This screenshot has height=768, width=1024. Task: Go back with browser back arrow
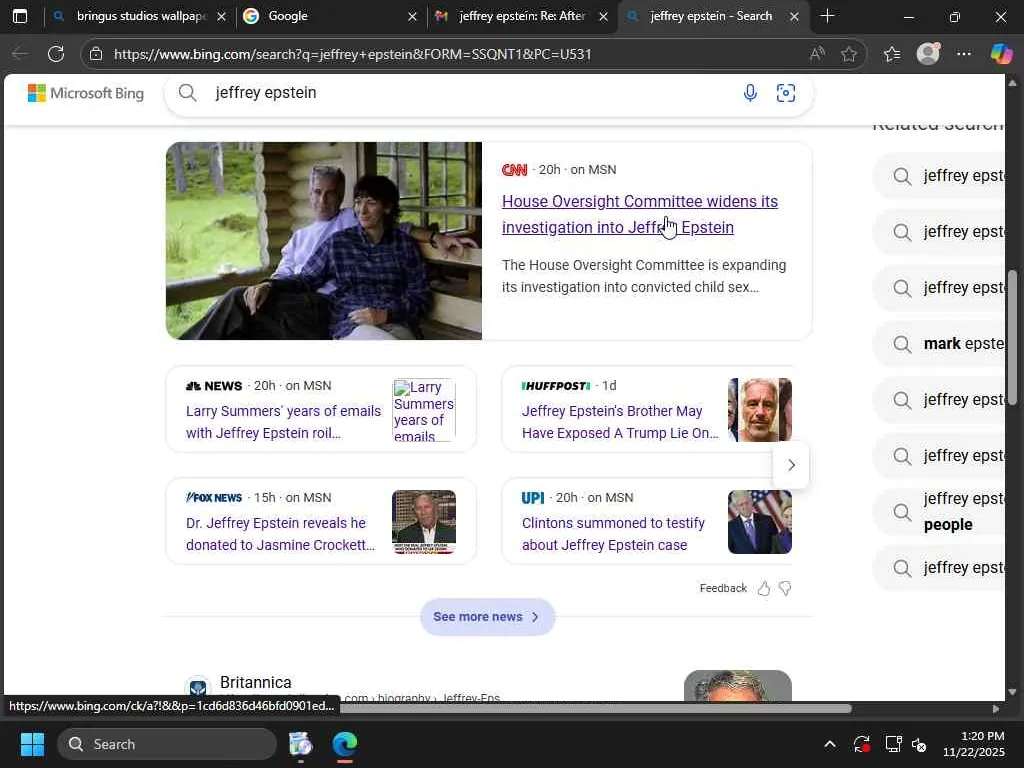pos(20,54)
